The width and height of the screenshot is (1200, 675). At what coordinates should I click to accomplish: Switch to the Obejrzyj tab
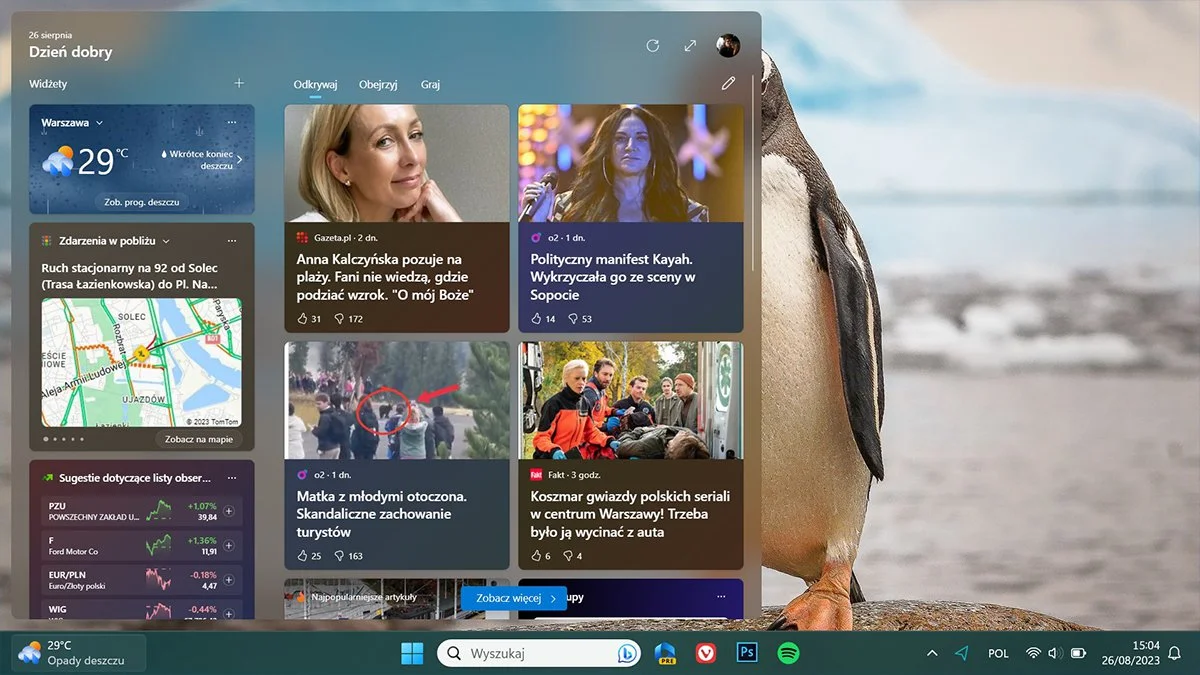378,84
